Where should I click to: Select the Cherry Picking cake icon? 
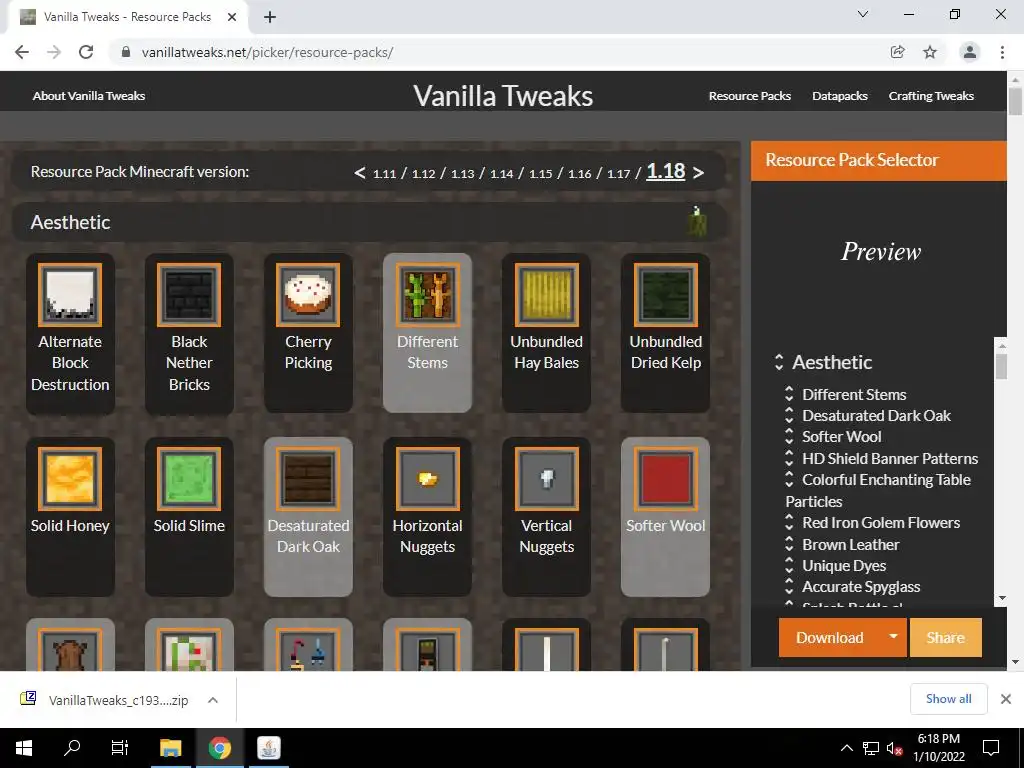(308, 295)
